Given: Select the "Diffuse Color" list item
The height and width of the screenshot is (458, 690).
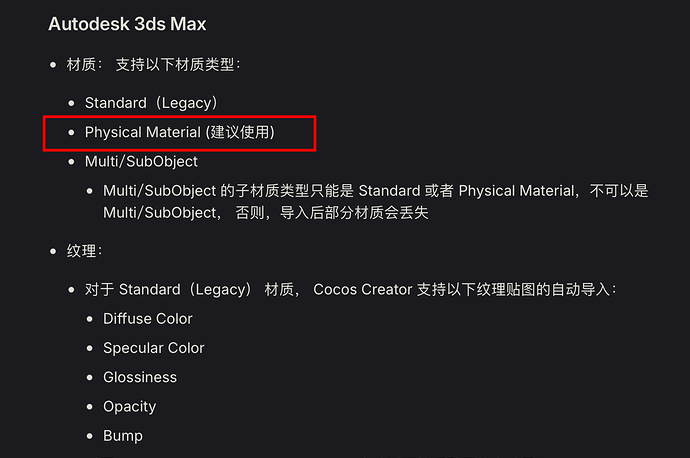Looking at the screenshot, I should (148, 319).
